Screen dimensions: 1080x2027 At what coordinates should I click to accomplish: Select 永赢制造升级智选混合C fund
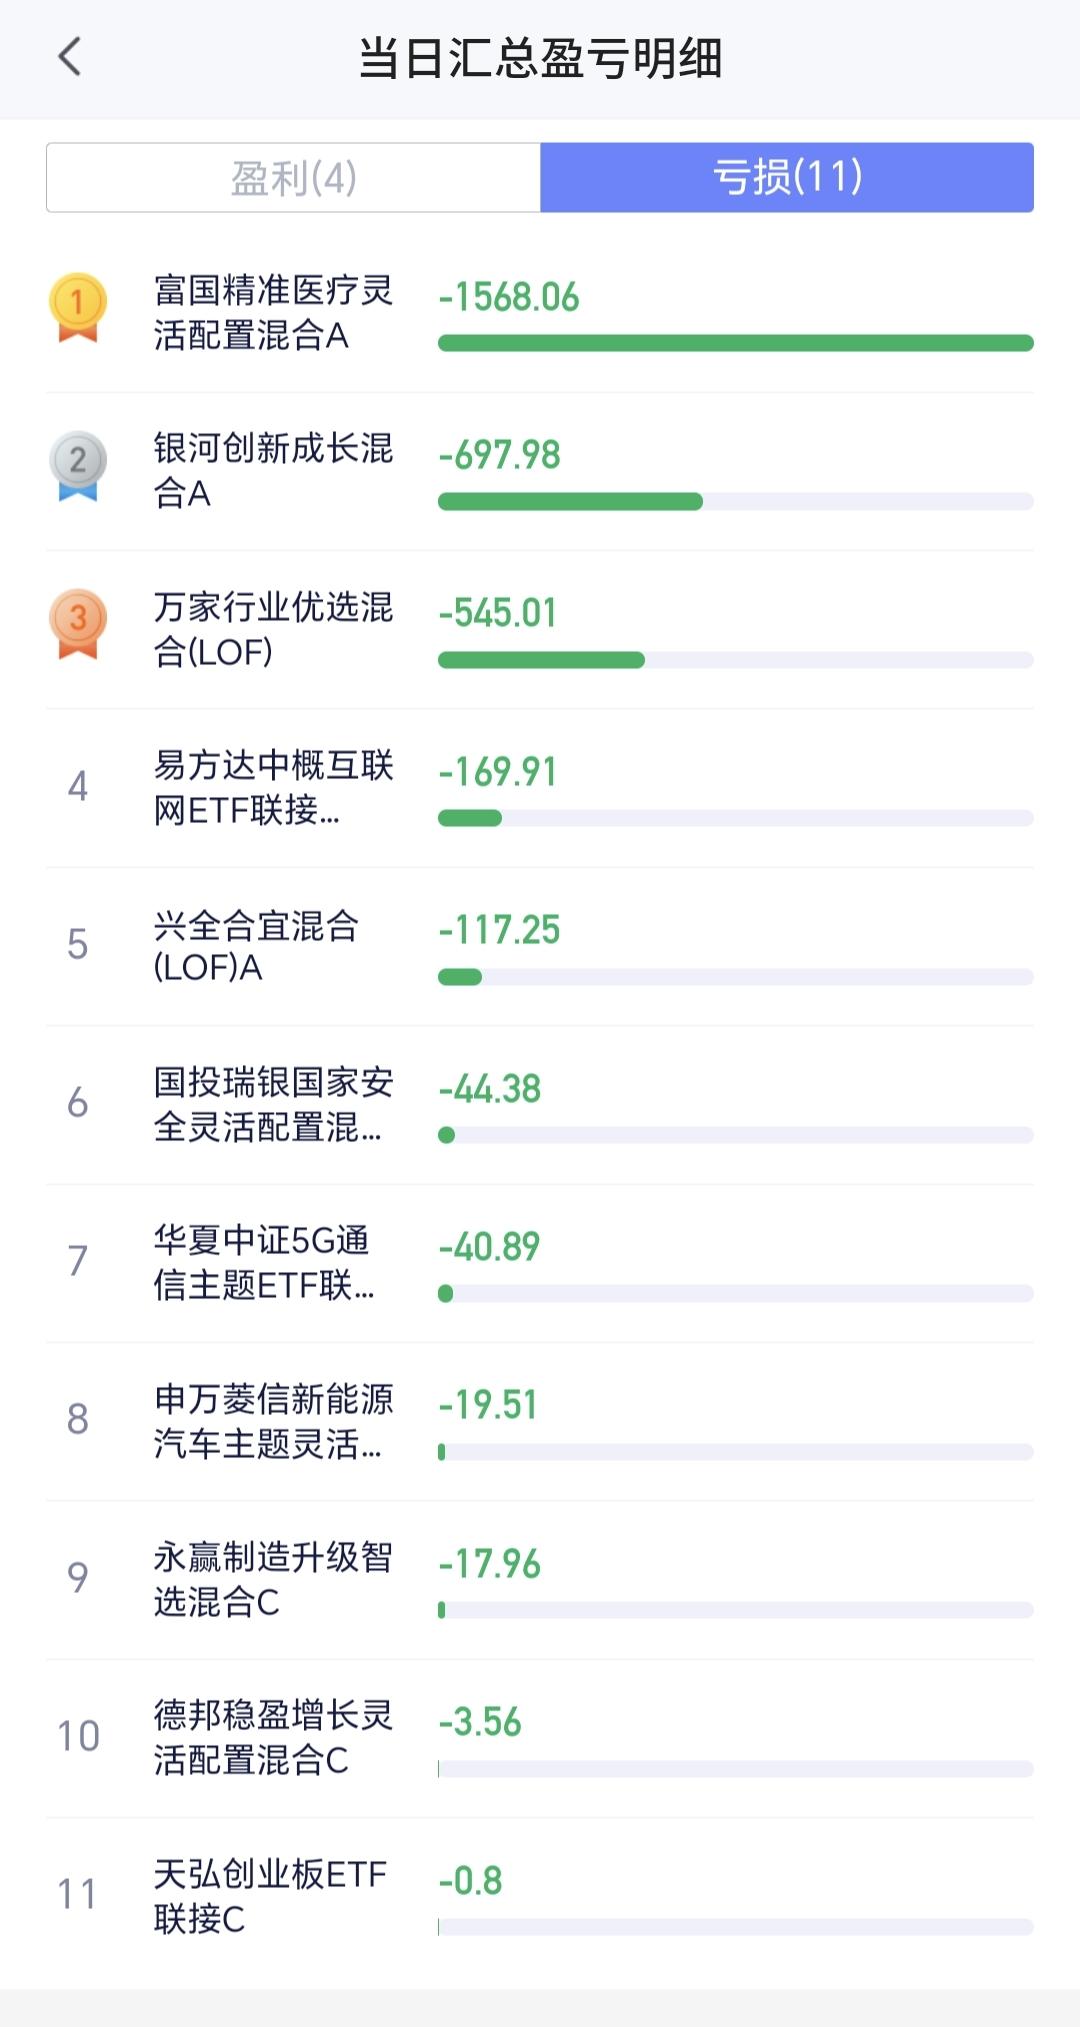tap(540, 1580)
